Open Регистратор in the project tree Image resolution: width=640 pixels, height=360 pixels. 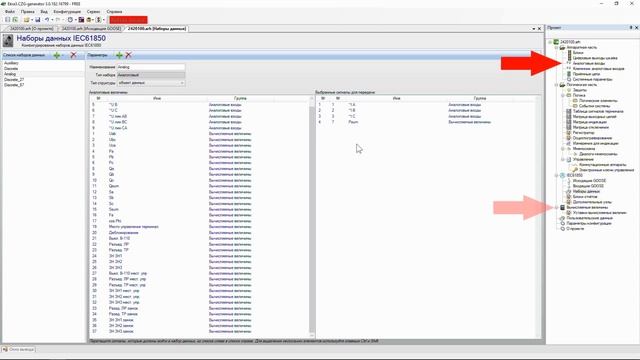click(583, 133)
